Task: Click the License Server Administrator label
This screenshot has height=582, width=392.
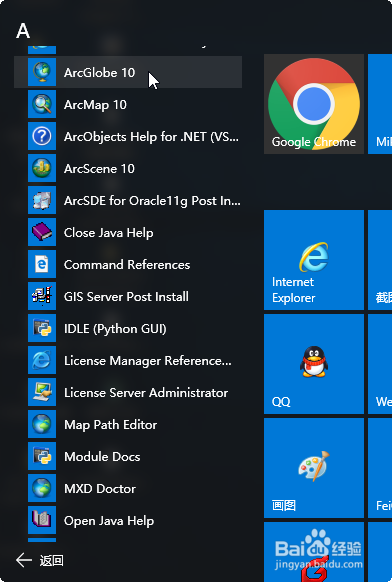Action: [x=146, y=393]
